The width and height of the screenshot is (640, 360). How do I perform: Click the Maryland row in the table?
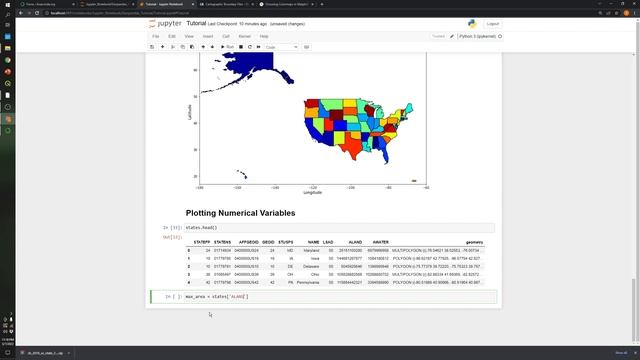click(x=335, y=250)
